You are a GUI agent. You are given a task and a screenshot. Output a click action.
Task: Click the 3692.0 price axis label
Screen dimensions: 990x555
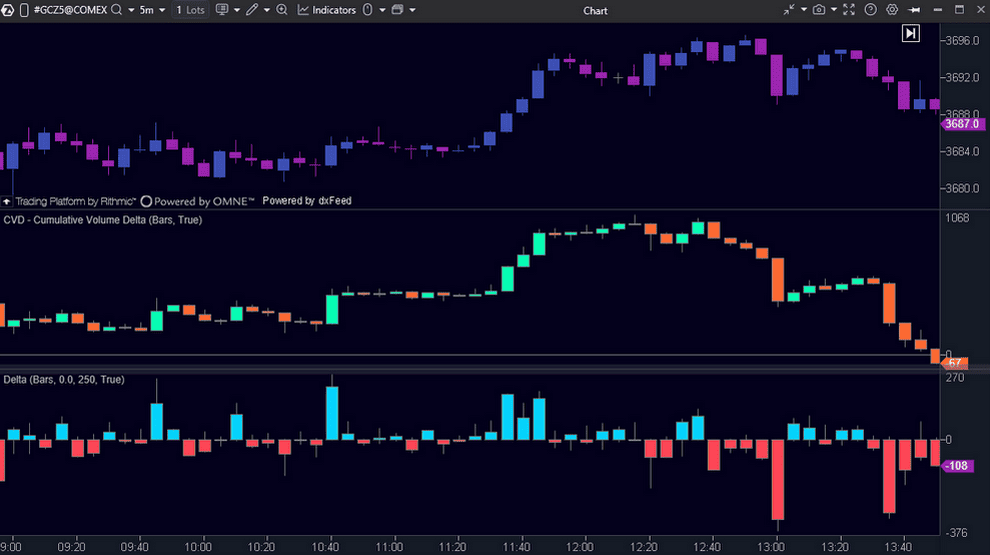point(962,77)
